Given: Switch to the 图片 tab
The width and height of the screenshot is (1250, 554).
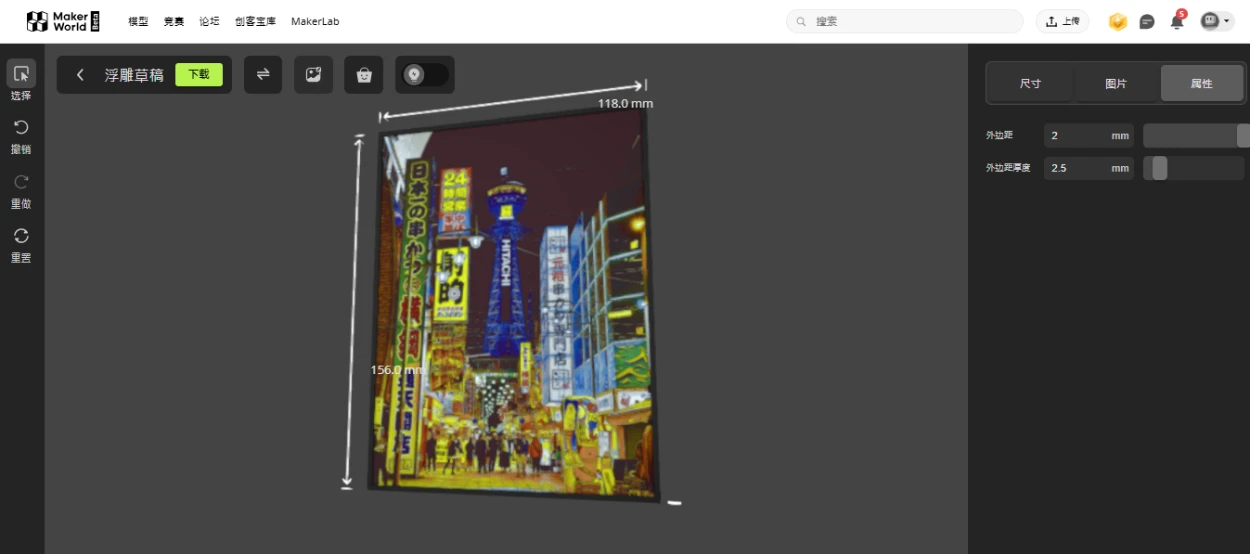Looking at the screenshot, I should click(1116, 83).
